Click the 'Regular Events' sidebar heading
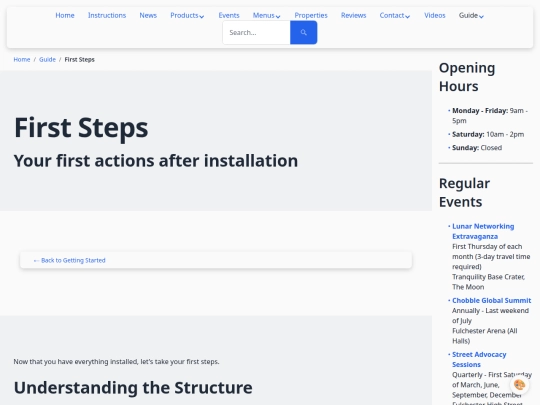The image size is (540, 405). point(464,193)
